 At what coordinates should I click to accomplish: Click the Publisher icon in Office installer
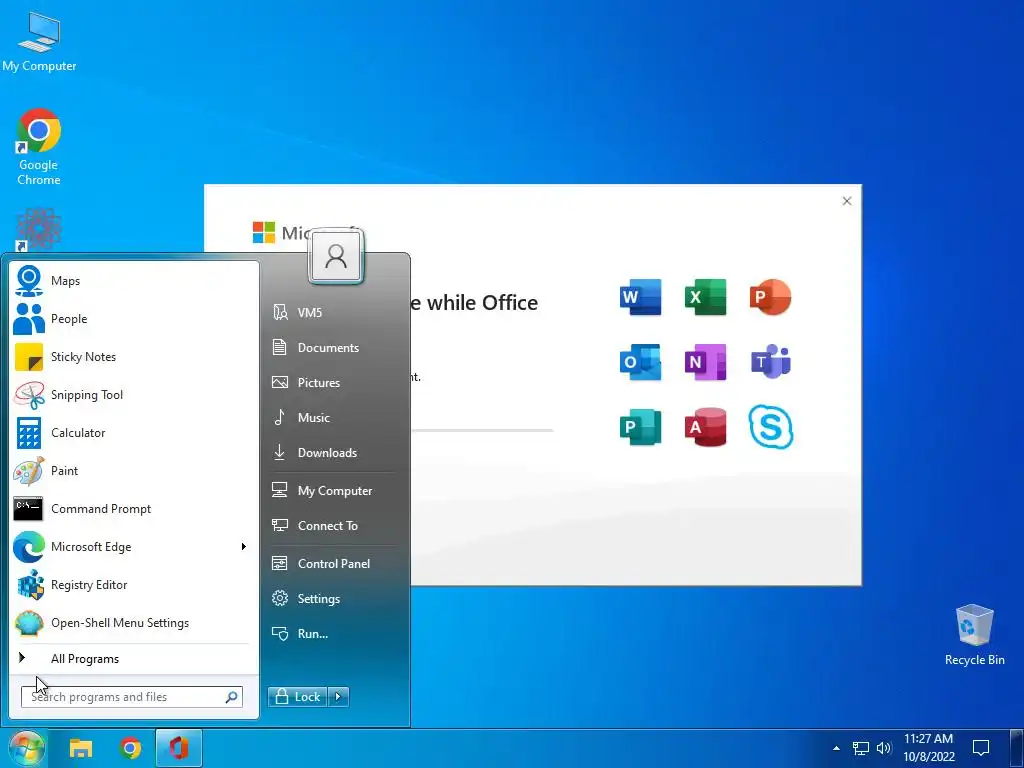(x=640, y=427)
